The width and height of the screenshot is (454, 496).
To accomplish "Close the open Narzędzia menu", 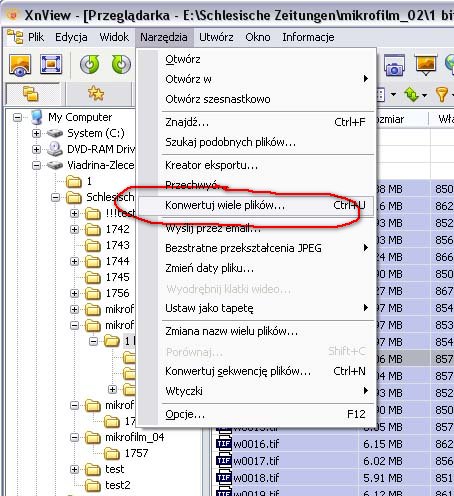I will coord(164,37).
